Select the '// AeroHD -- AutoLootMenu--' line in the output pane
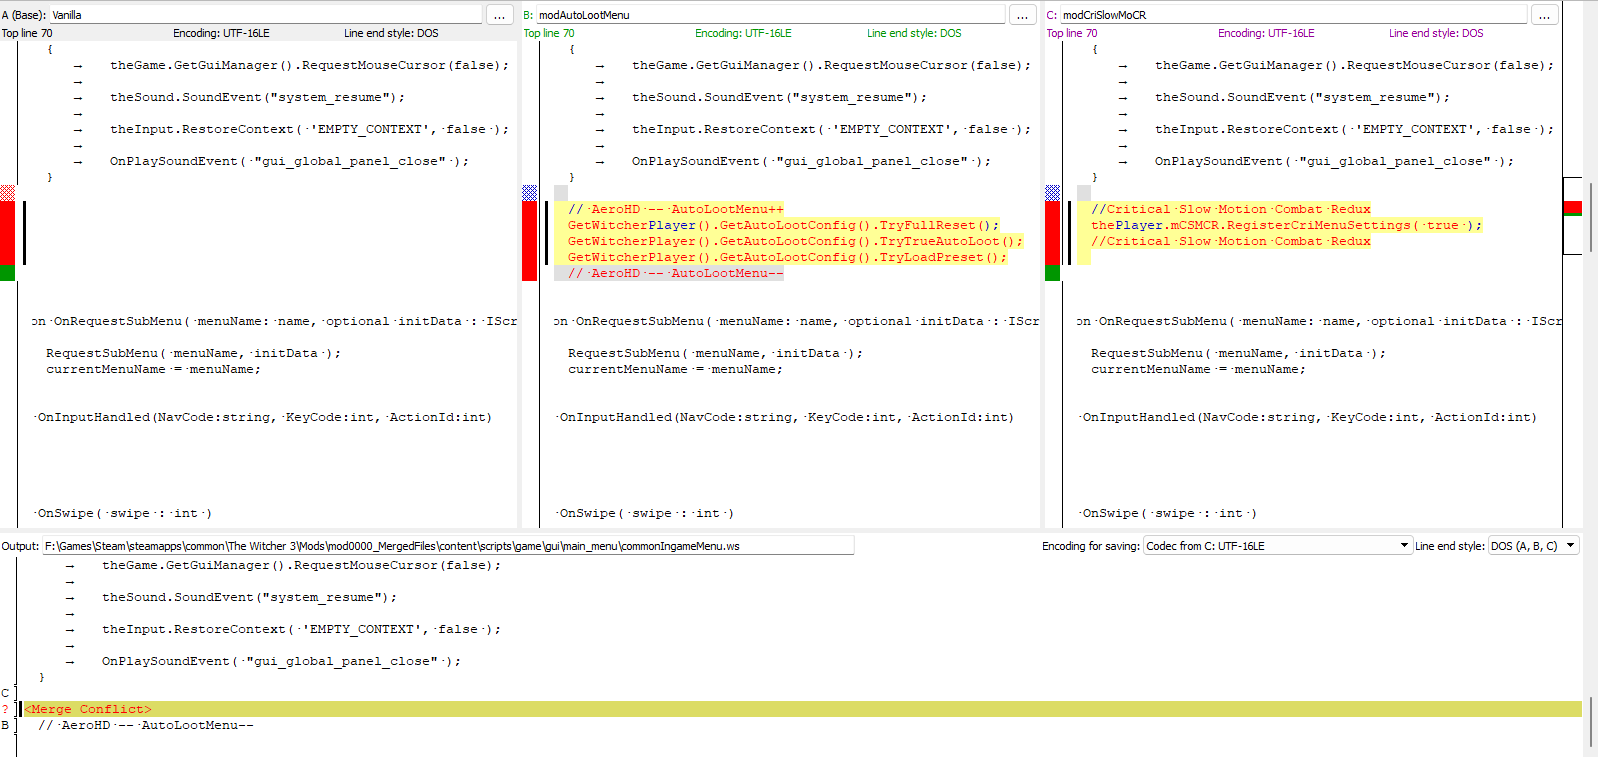 pyautogui.click(x=146, y=725)
